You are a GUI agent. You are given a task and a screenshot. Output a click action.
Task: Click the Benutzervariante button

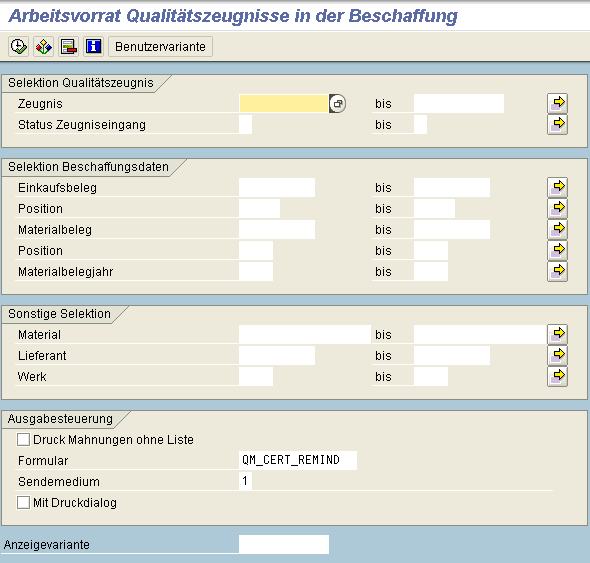pyautogui.click(x=160, y=47)
